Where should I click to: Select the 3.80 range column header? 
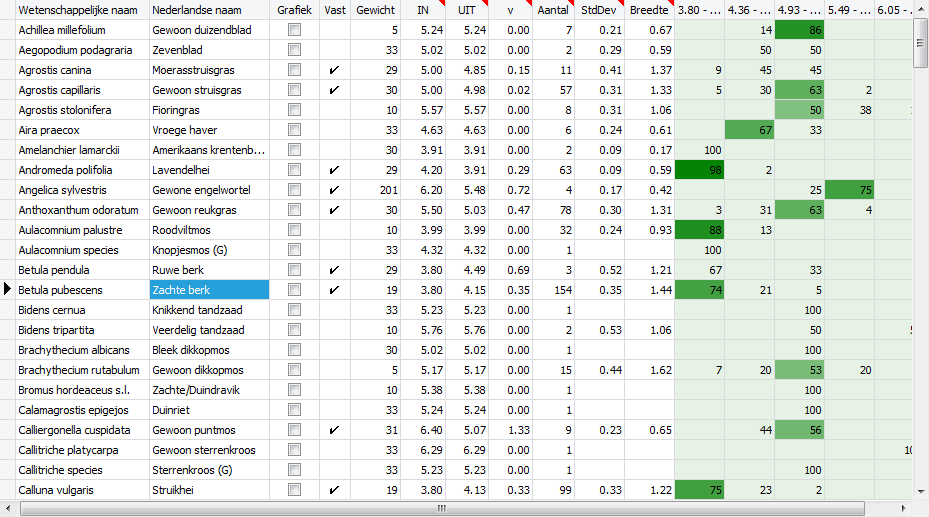tap(699, 9)
